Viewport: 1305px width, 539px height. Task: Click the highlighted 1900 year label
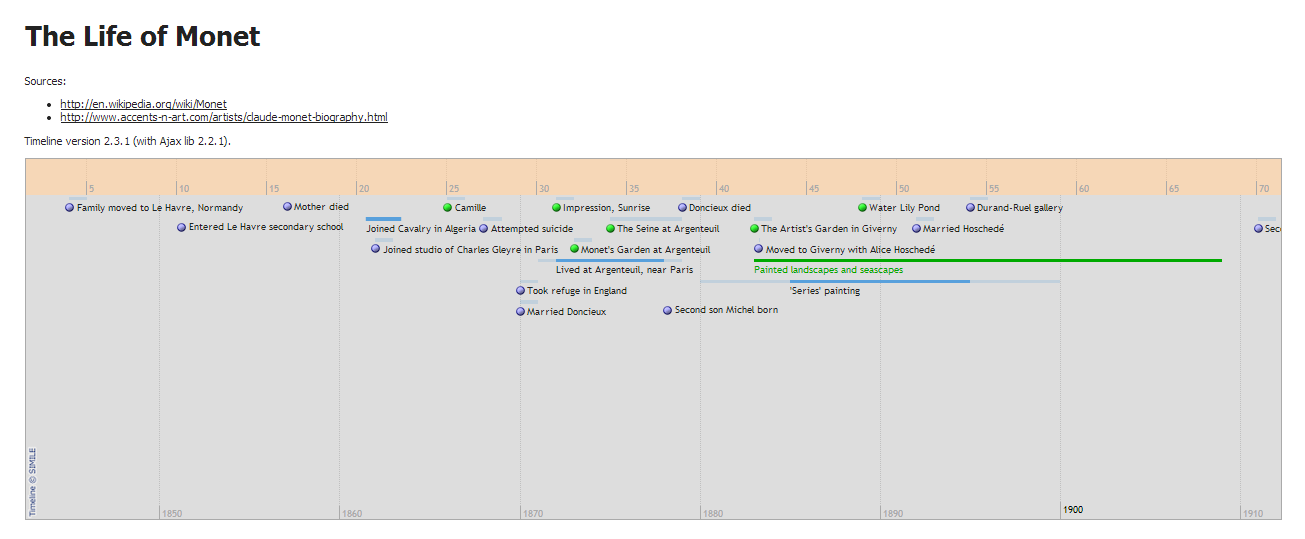tap(1072, 510)
